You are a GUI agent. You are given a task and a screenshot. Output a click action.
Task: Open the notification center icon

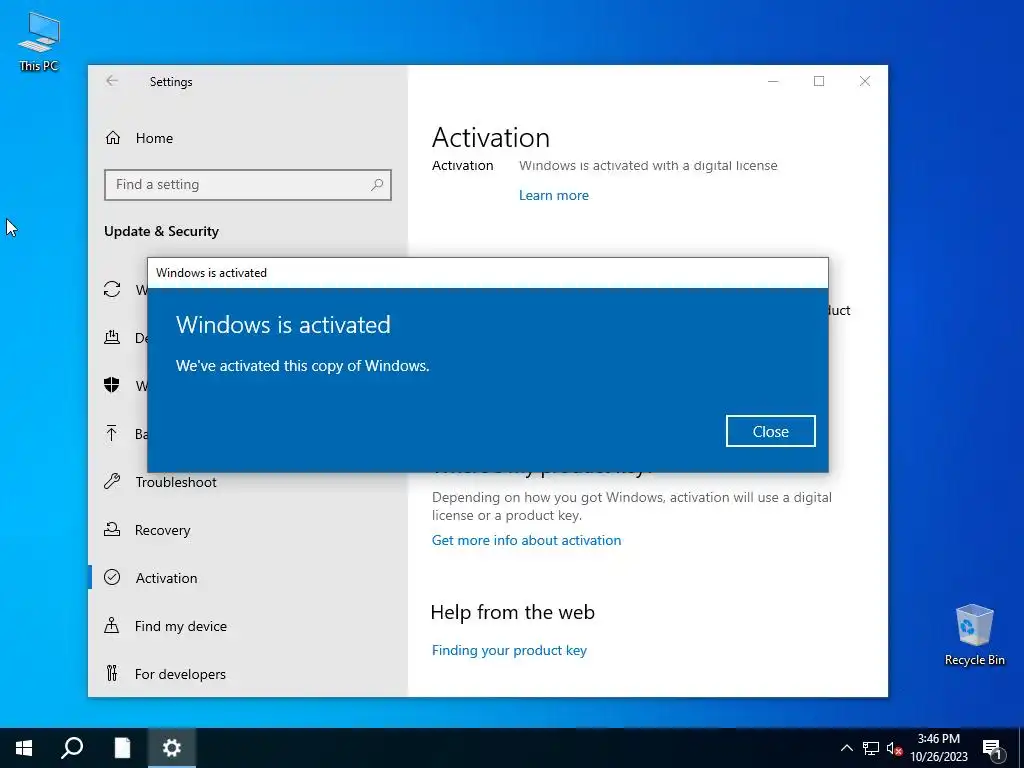click(992, 748)
